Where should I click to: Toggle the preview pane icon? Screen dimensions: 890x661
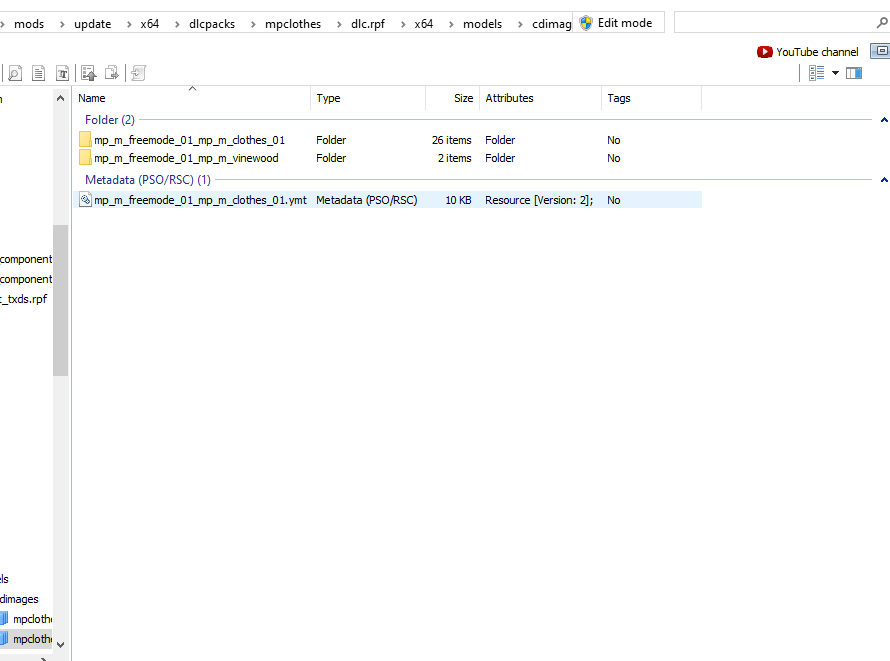click(854, 73)
